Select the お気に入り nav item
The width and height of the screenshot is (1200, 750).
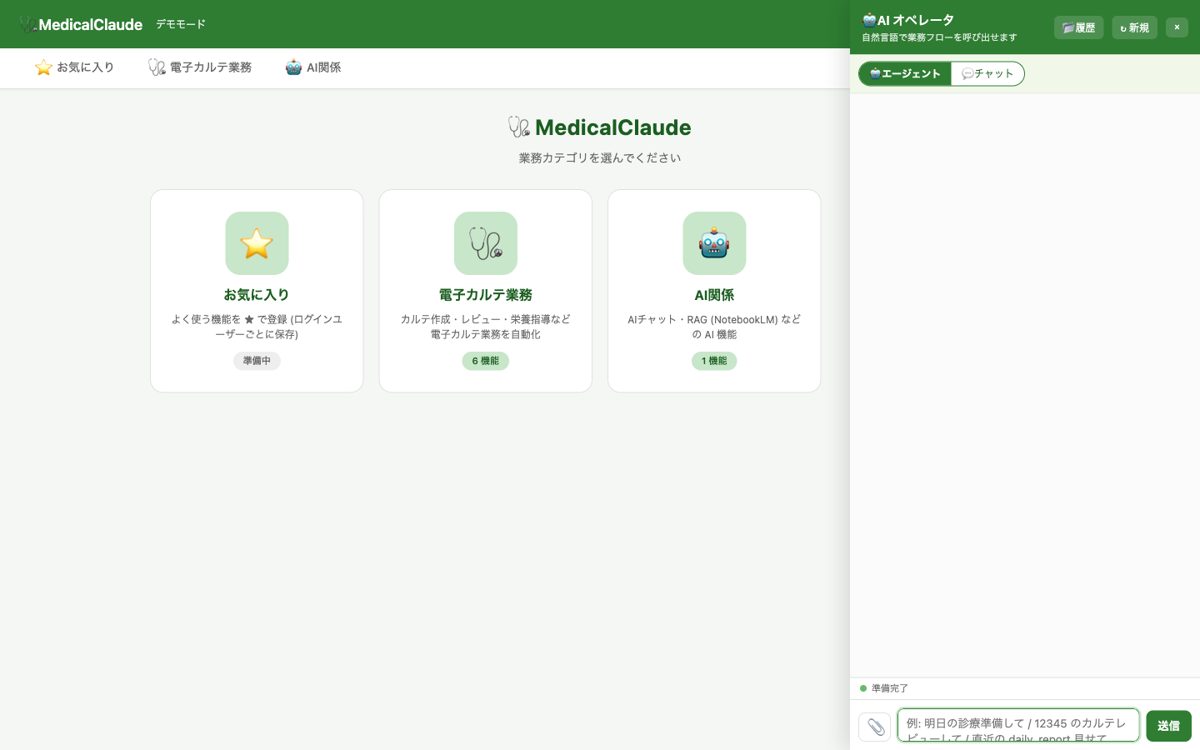coord(75,68)
